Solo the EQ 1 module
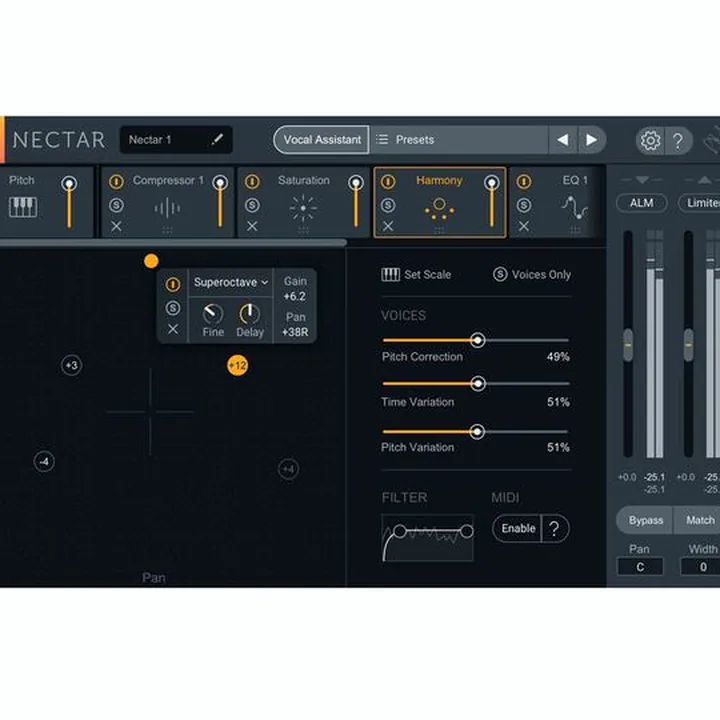The width and height of the screenshot is (720, 720). [524, 205]
